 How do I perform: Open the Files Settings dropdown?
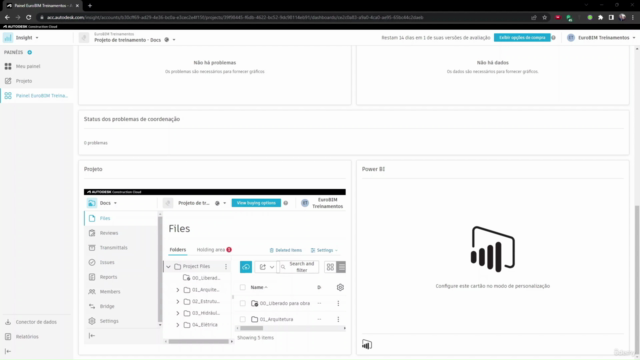tap(324, 250)
